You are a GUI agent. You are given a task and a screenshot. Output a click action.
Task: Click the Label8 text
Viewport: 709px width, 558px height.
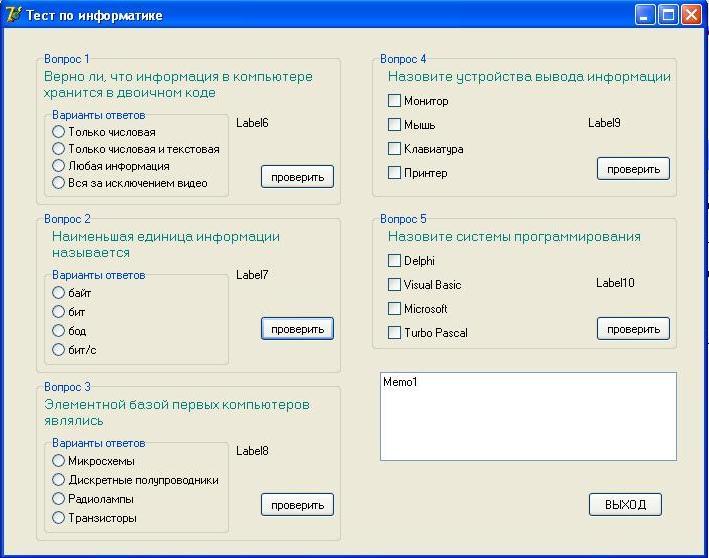coord(252,451)
